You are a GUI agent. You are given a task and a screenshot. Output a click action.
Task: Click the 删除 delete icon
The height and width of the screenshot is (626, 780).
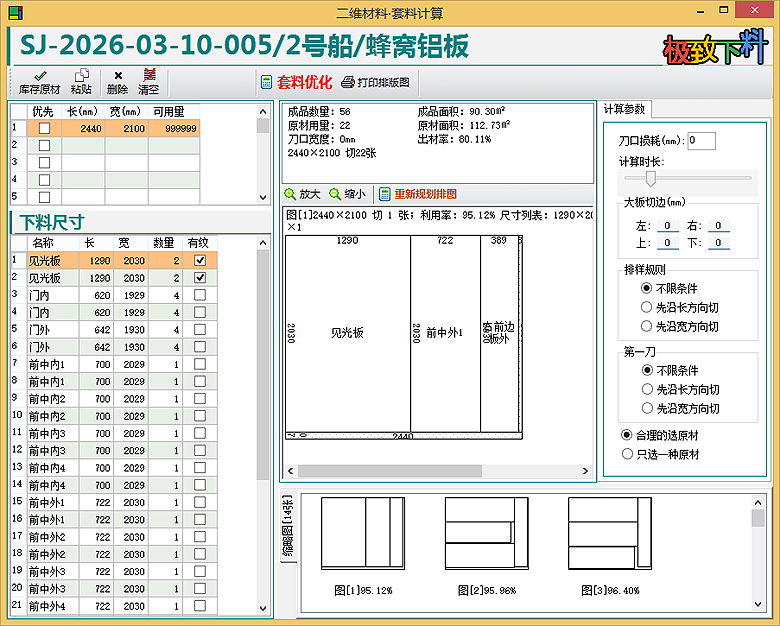coord(118,76)
